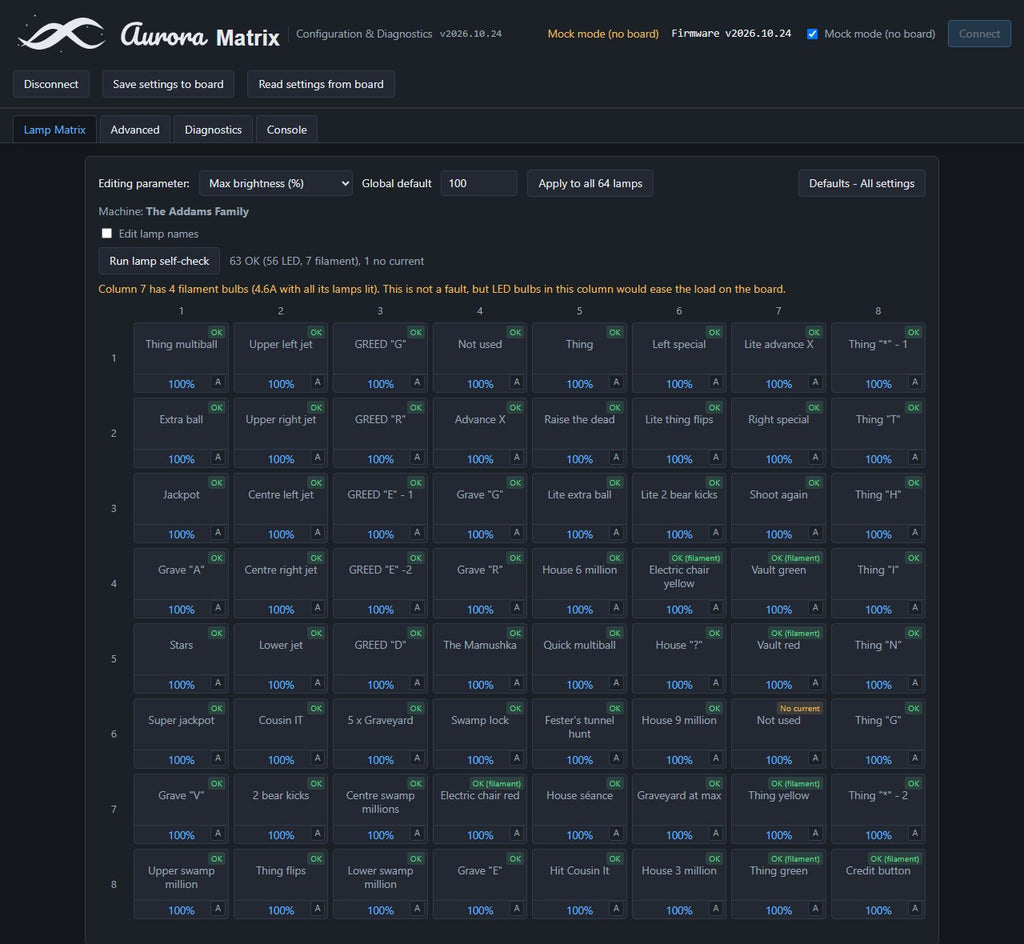Toggle the A button on Grave "R" lamp
This screenshot has width=1024, height=944.
tap(517, 607)
